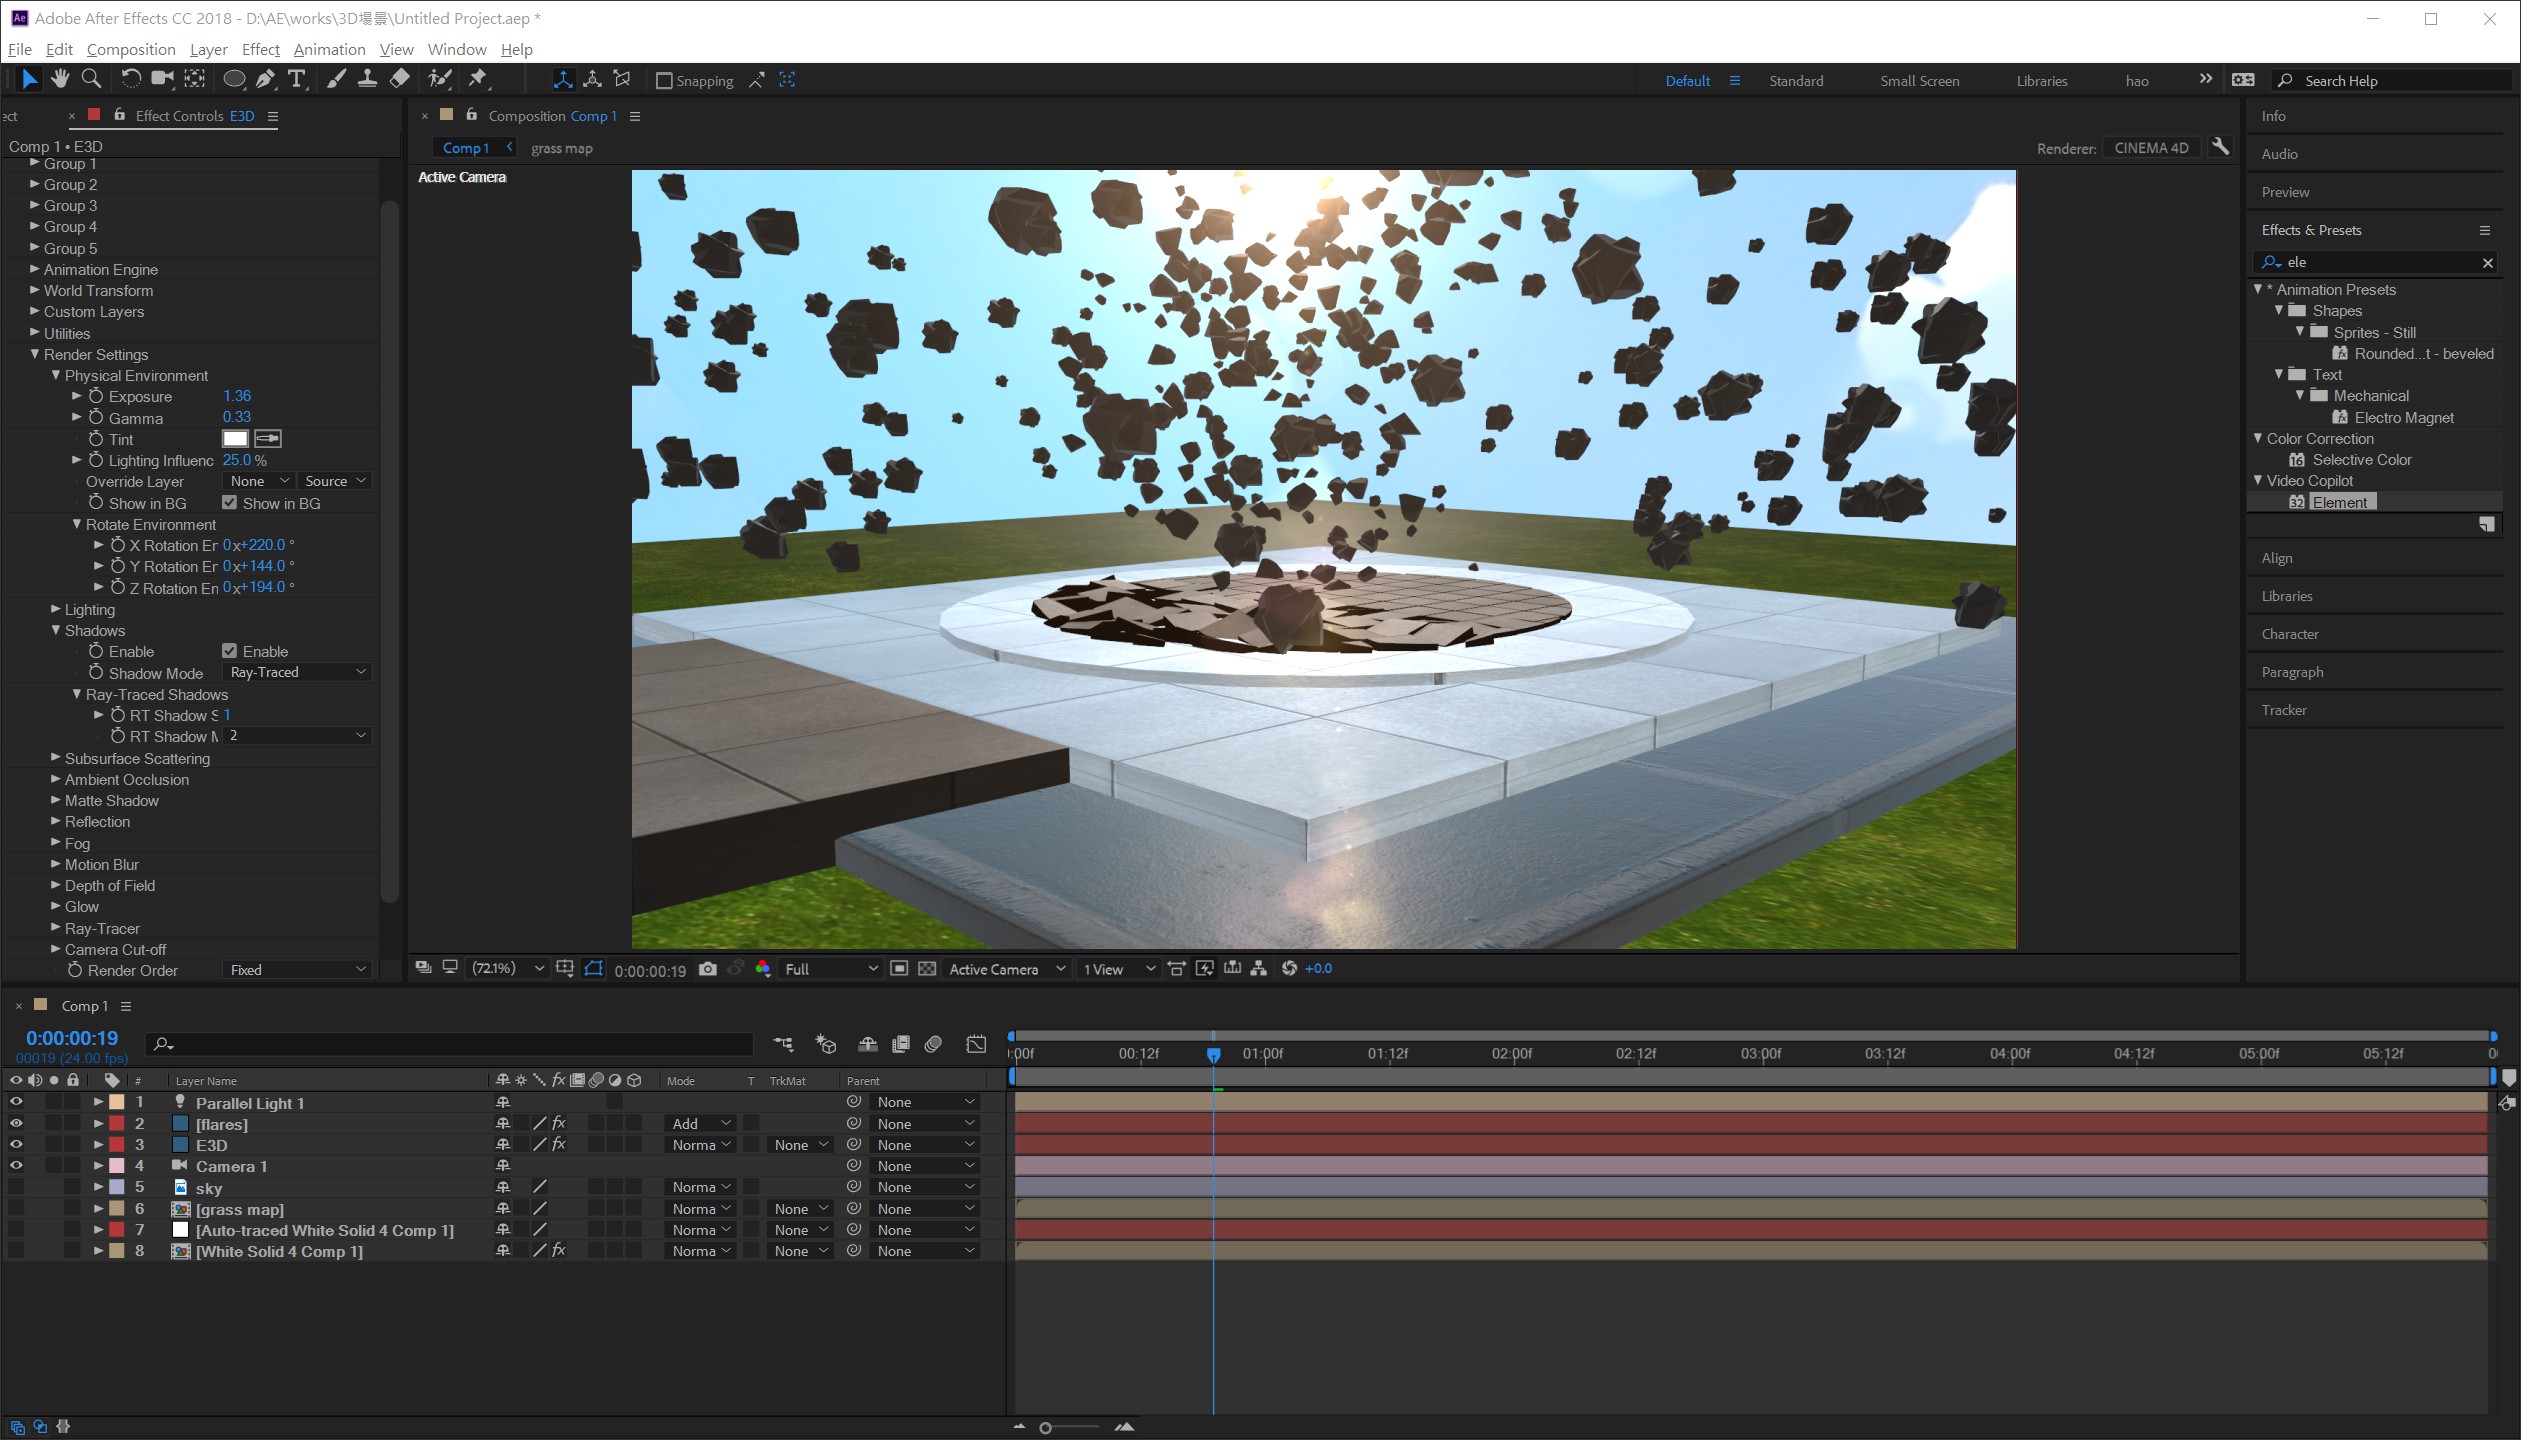Click the white Tint color swatch
Screen dimensions: 2521x1440
click(x=235, y=439)
